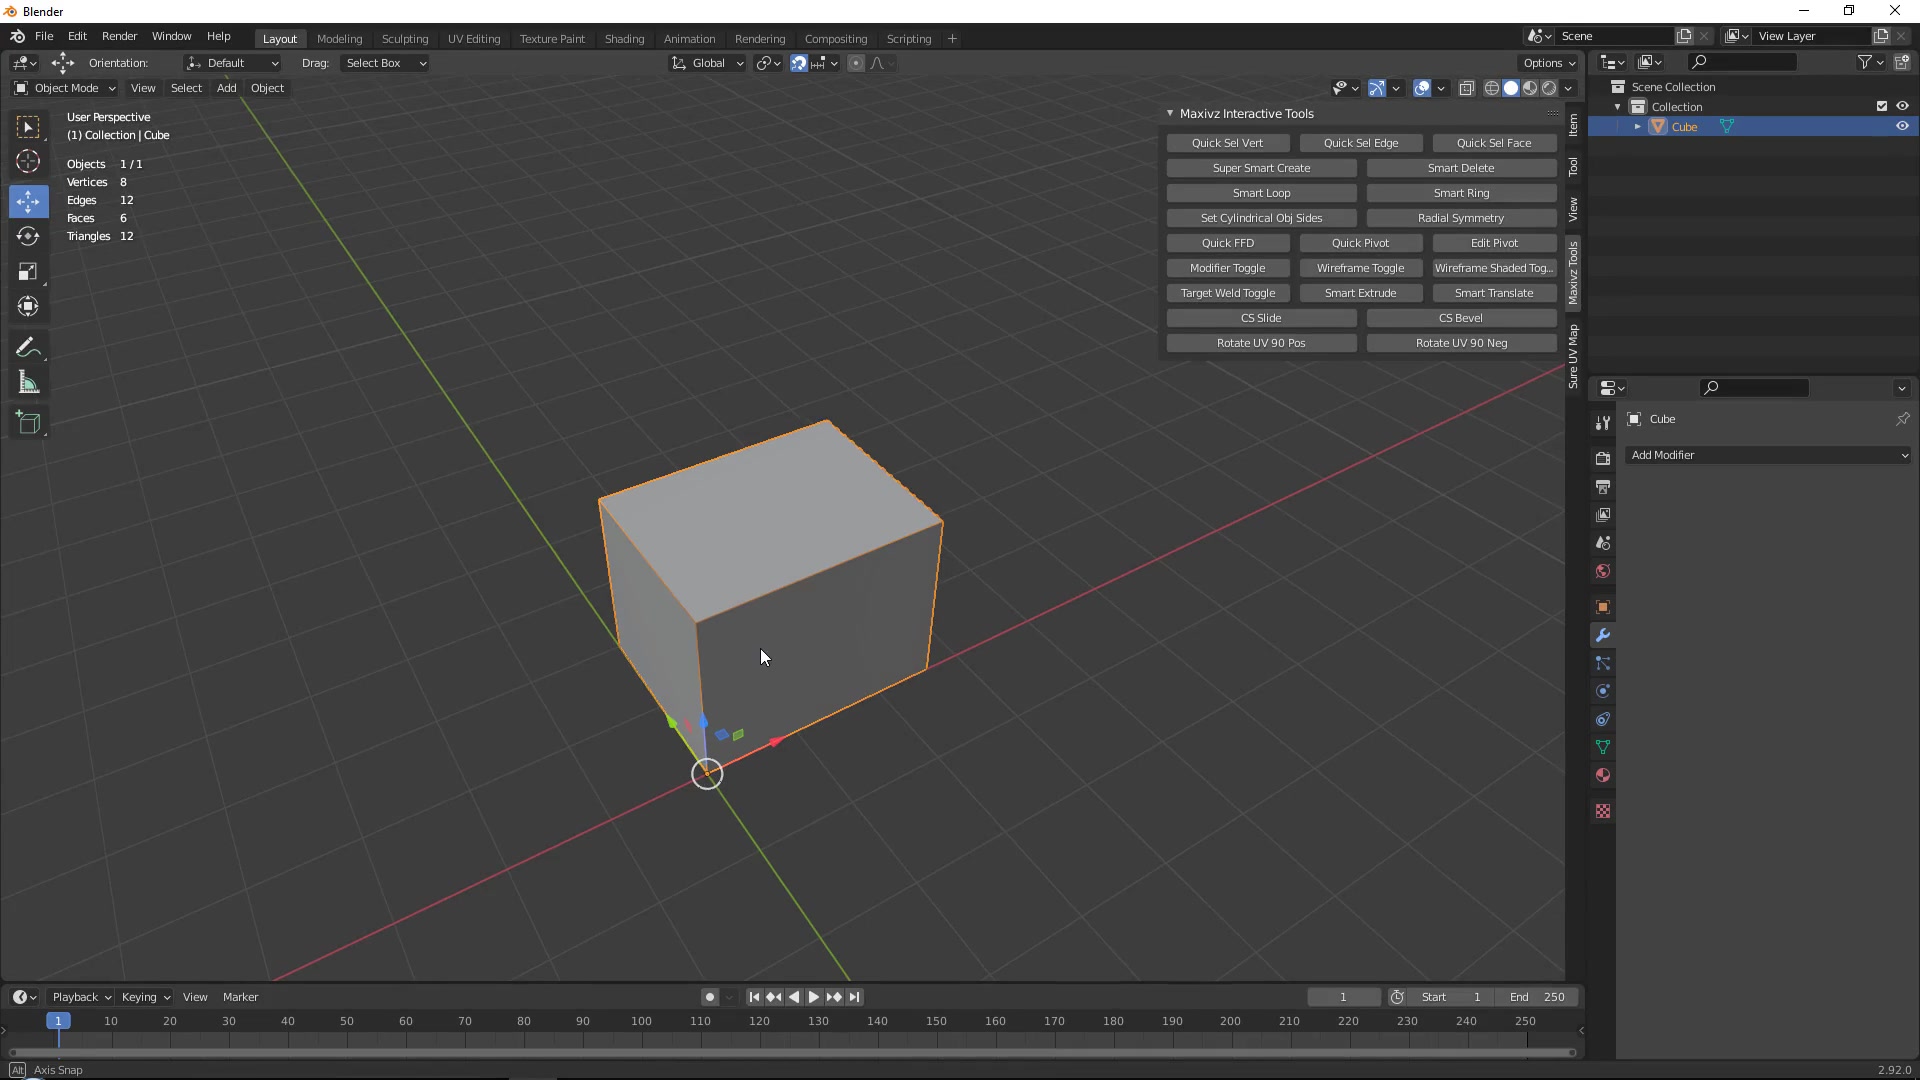The image size is (1920, 1080).
Task: Switch to the Shading workspace tab
Action: 624,39
